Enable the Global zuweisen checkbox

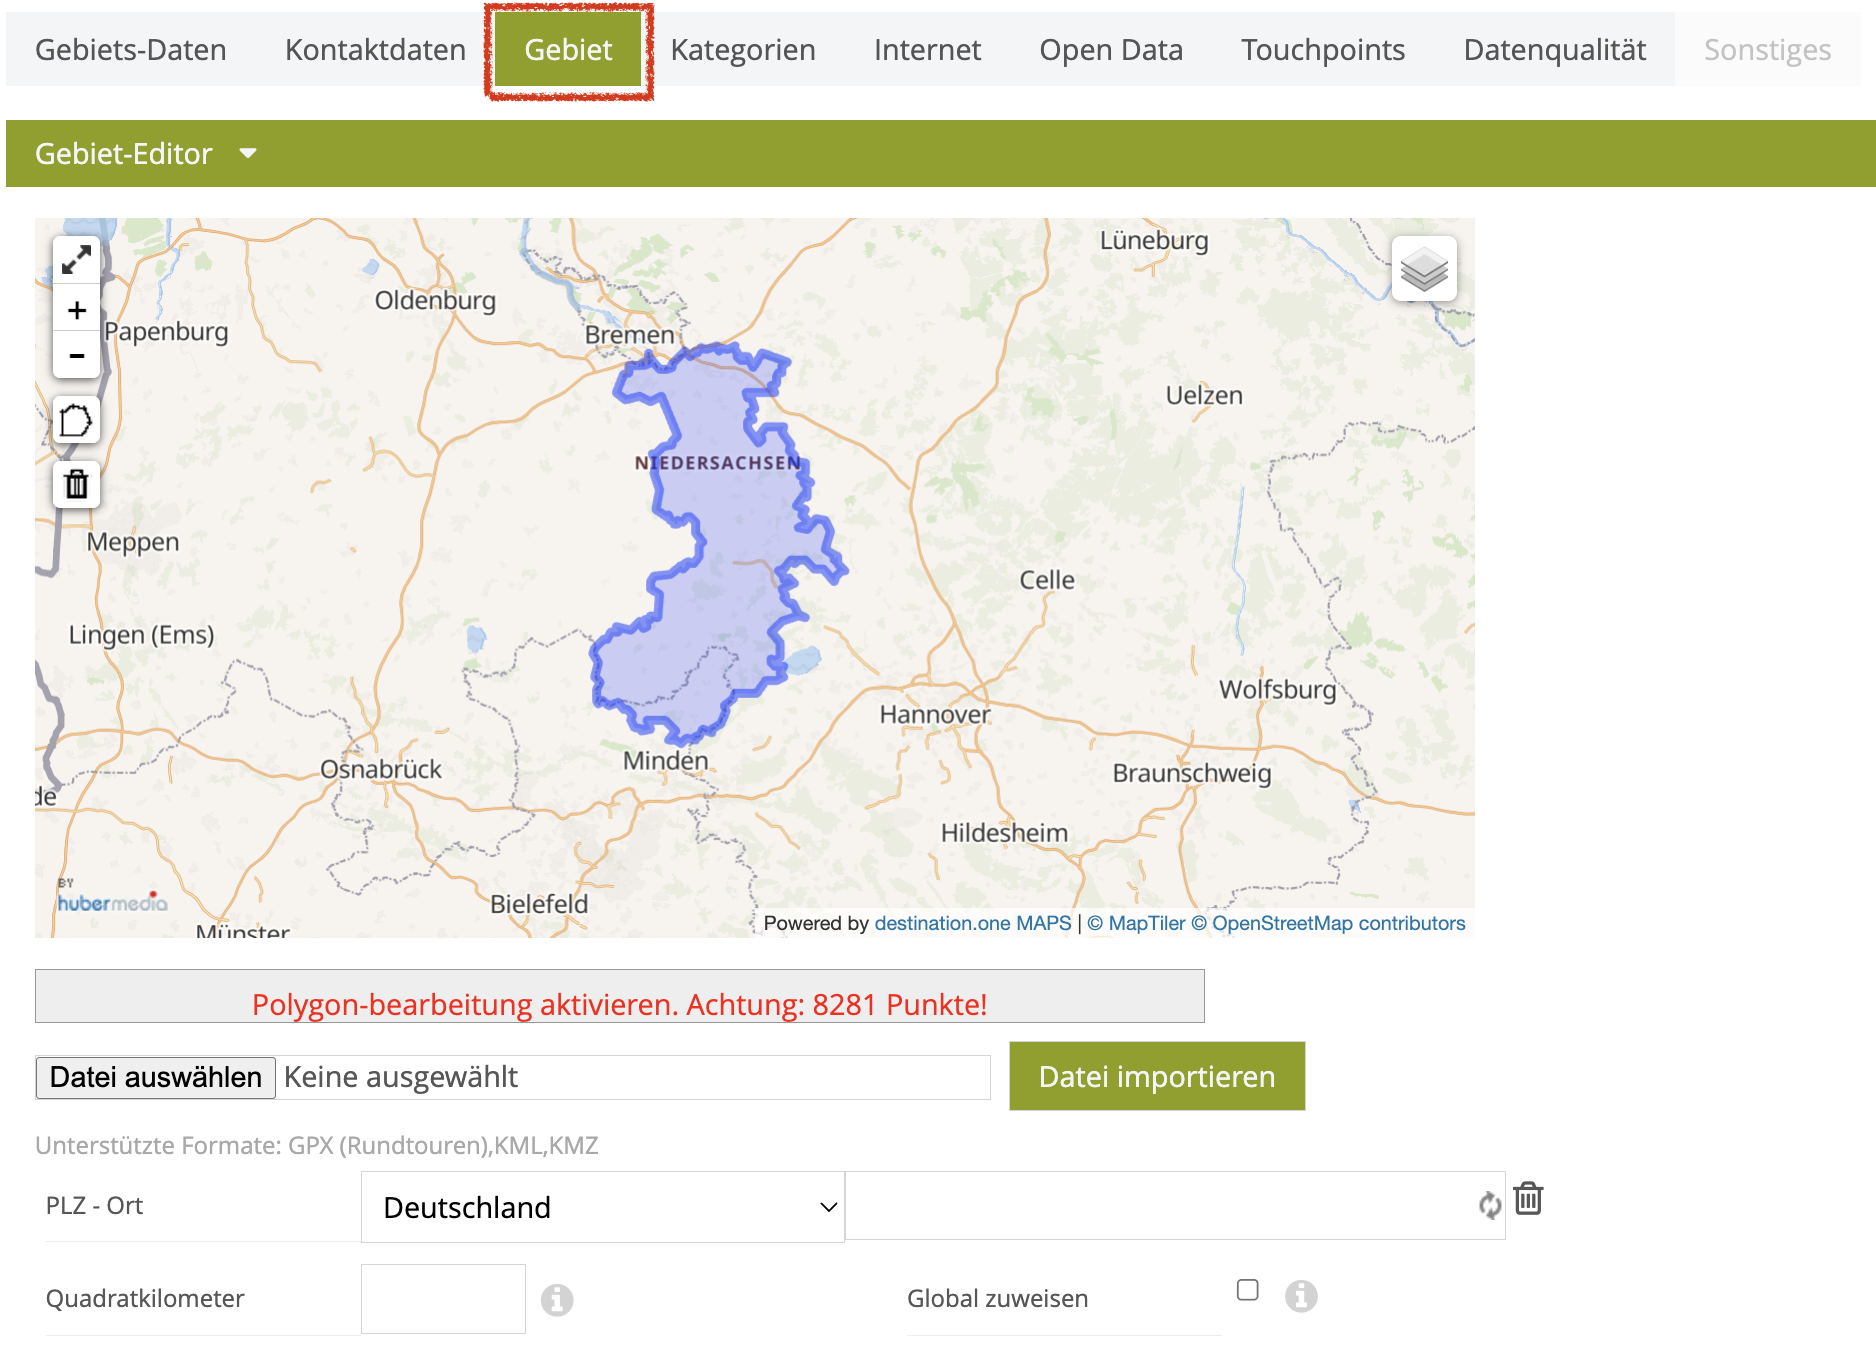click(1247, 1290)
